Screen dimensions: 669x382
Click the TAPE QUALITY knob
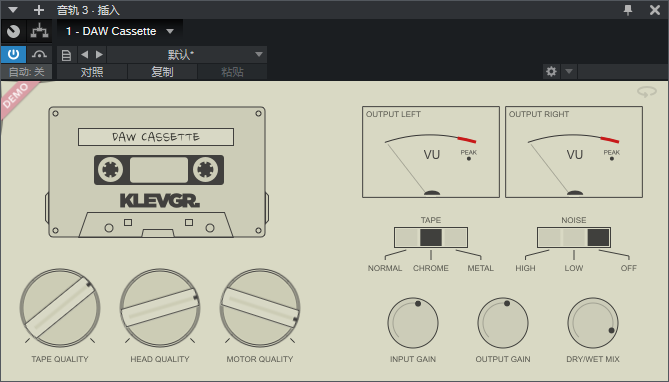click(60, 308)
